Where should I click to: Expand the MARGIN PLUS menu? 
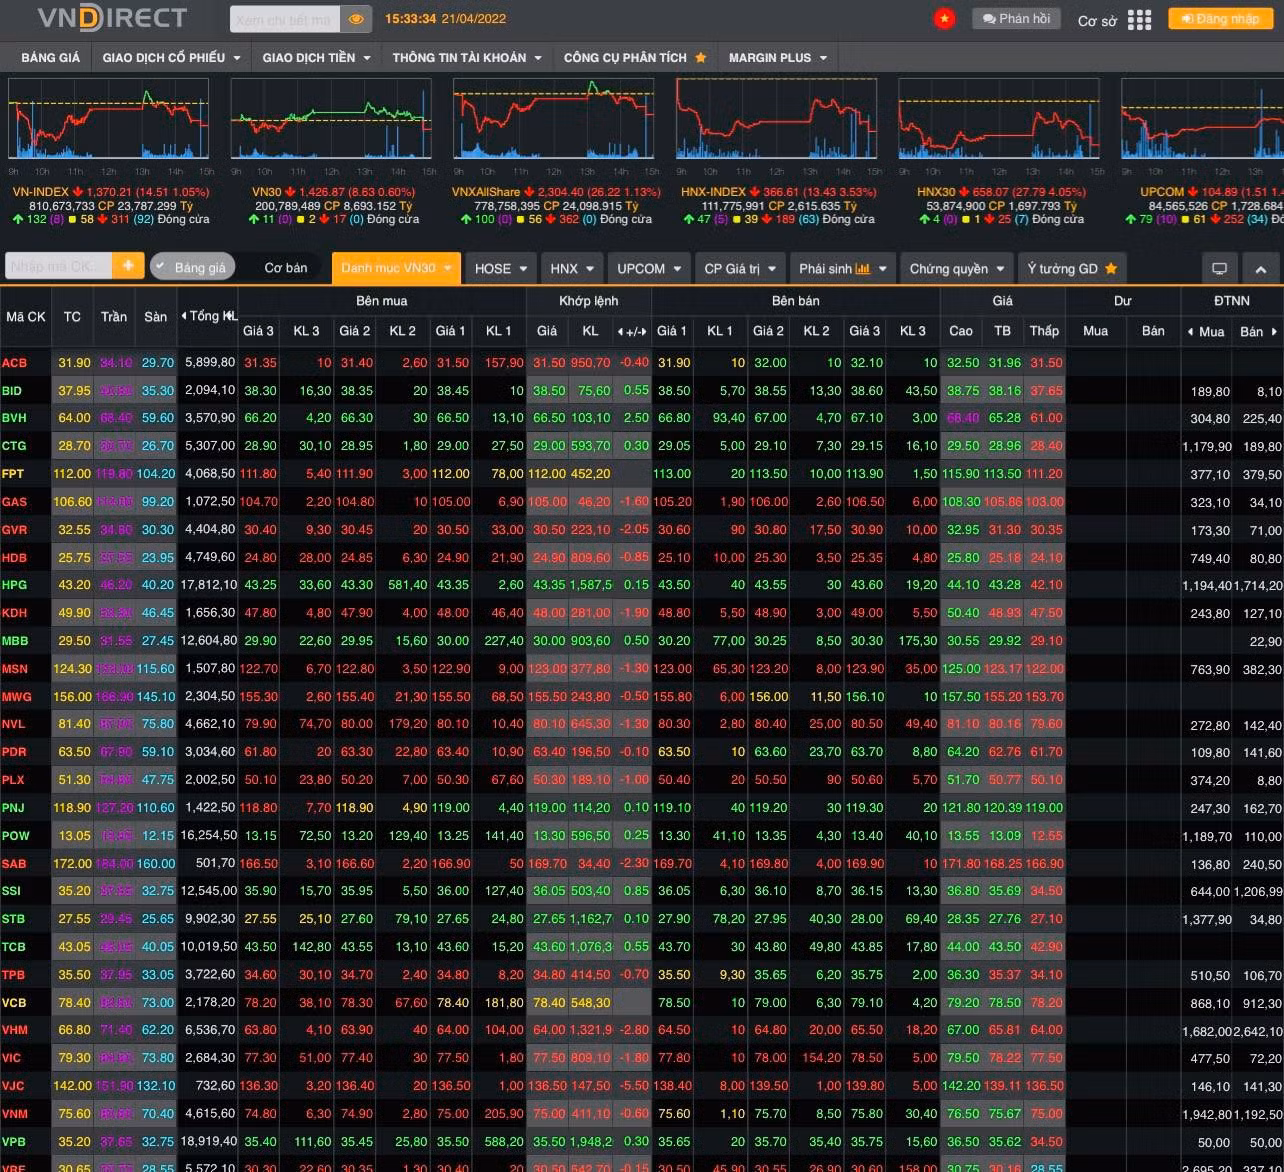[x=778, y=58]
